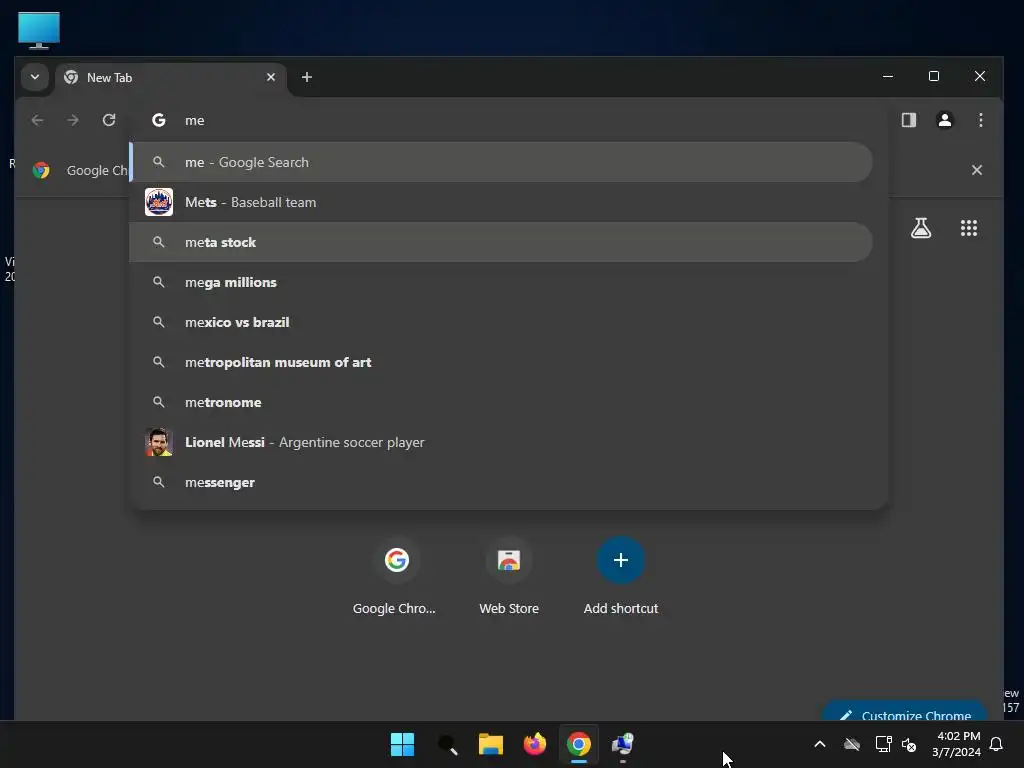Minimize the Chrome window
The image size is (1024, 768).
click(888, 76)
